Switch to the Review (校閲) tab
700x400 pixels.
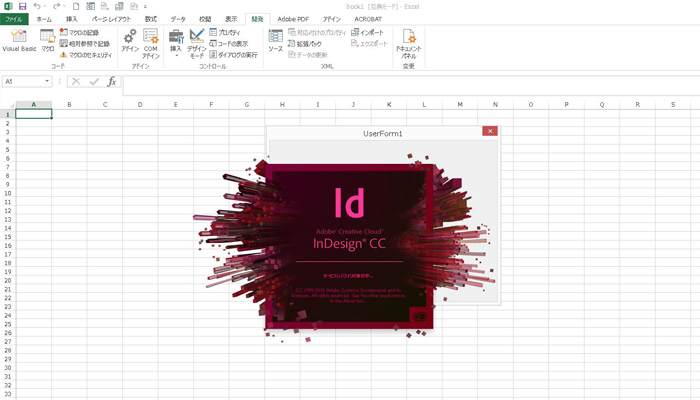205,19
